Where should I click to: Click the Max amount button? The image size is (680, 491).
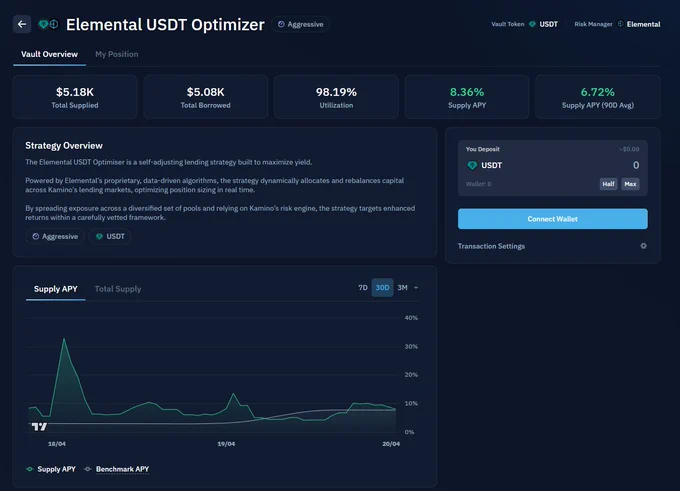click(630, 184)
